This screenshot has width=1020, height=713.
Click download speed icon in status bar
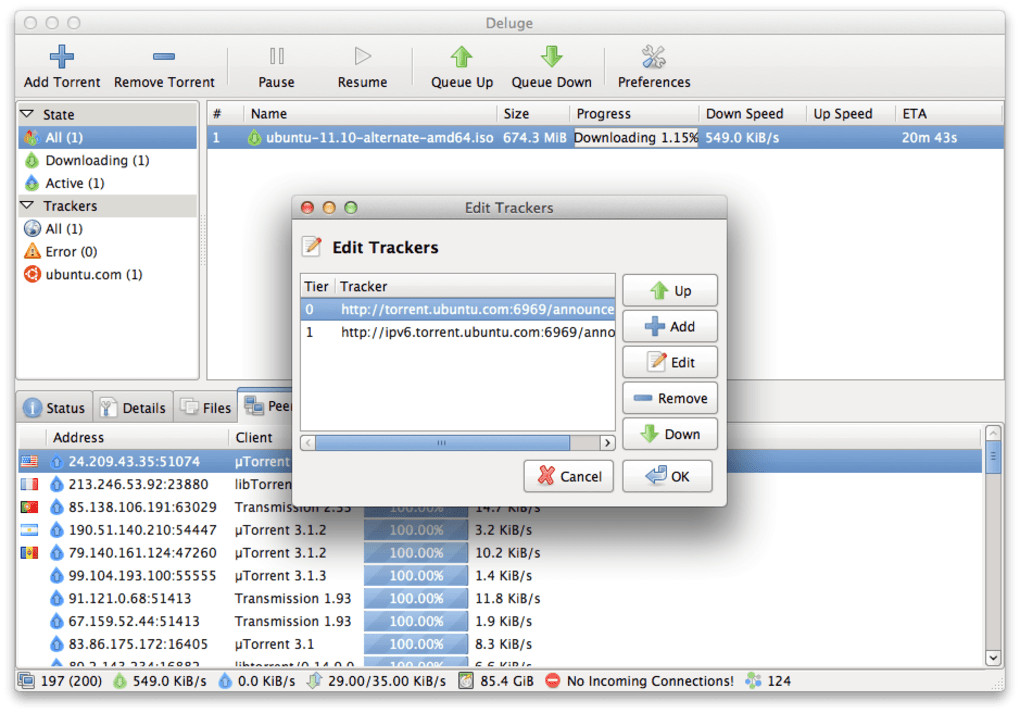[120, 680]
